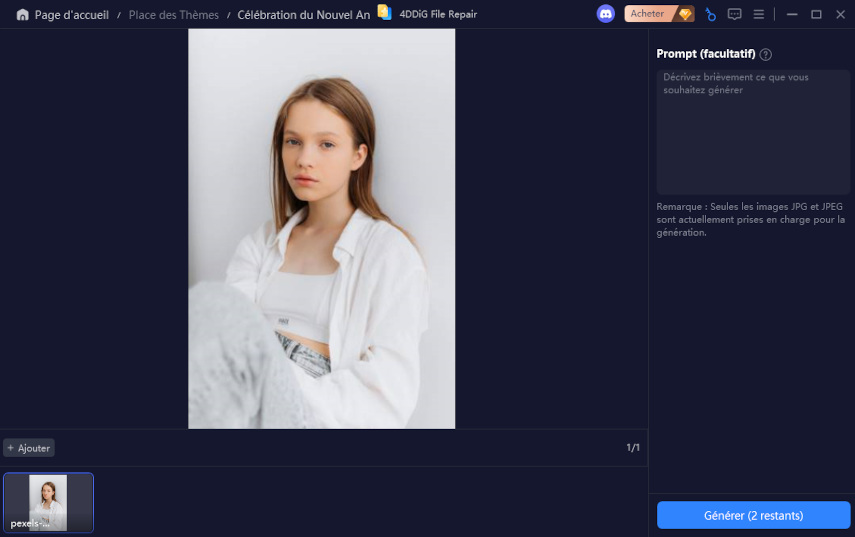Image resolution: width=855 pixels, height=537 pixels.
Task: Click the 4DDiG File Repair logo icon
Action: 384,13
